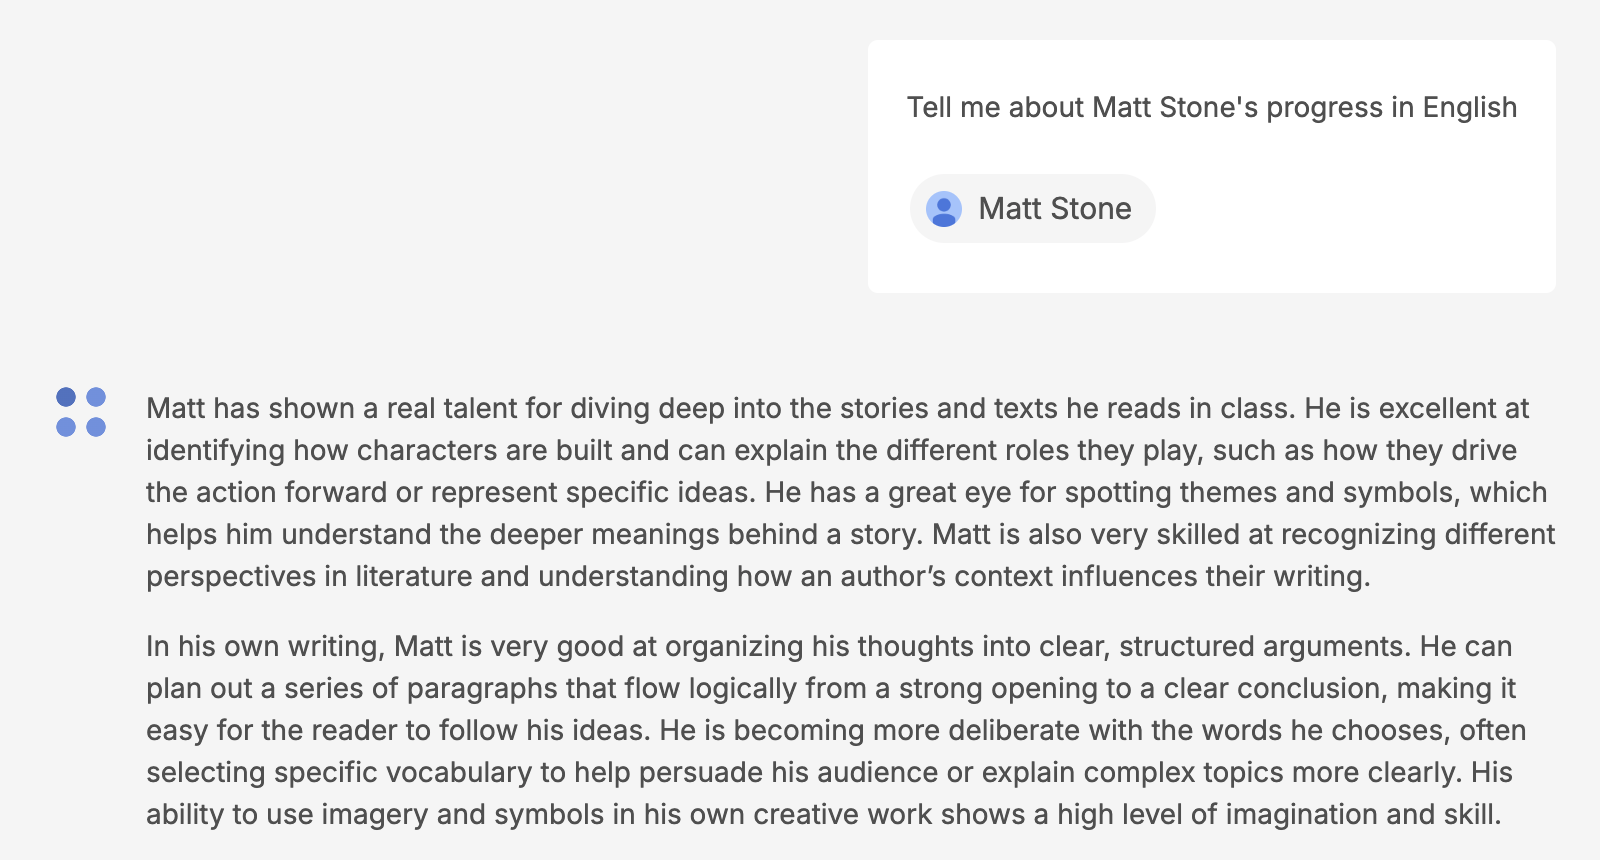
Task: Click the top-right dot of assistant logo
Action: click(96, 397)
